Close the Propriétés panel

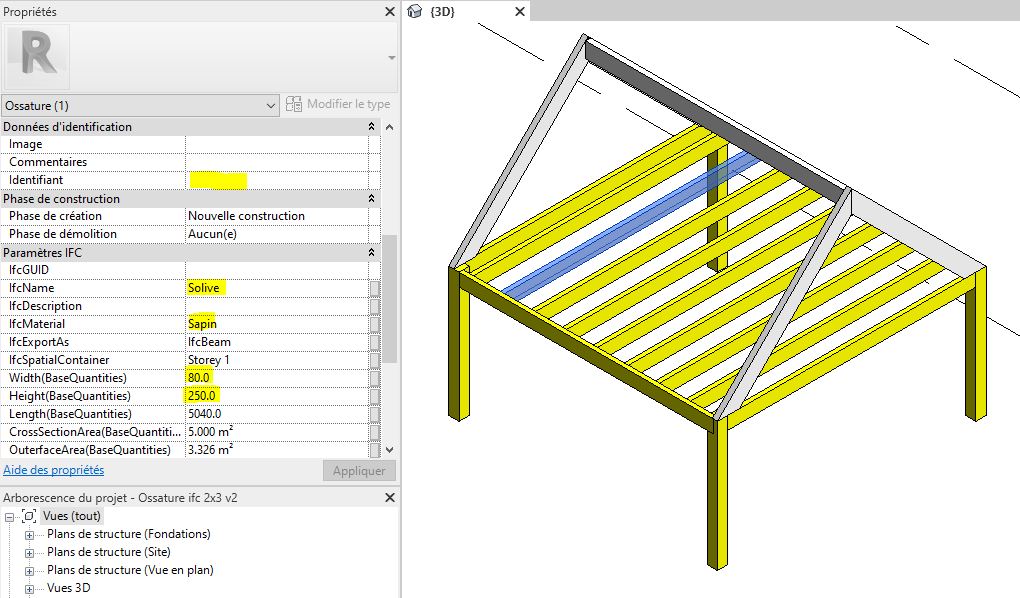click(390, 12)
